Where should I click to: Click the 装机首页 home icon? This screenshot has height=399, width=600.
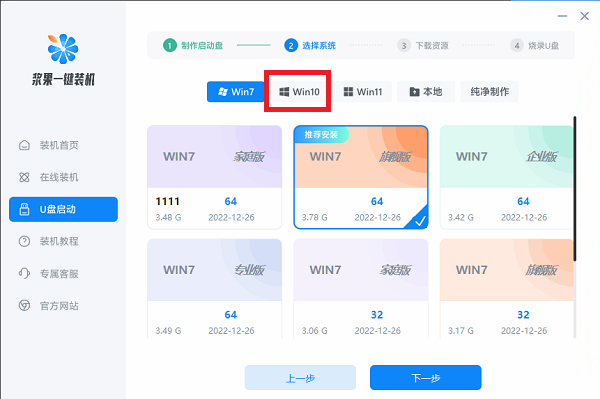point(24,145)
